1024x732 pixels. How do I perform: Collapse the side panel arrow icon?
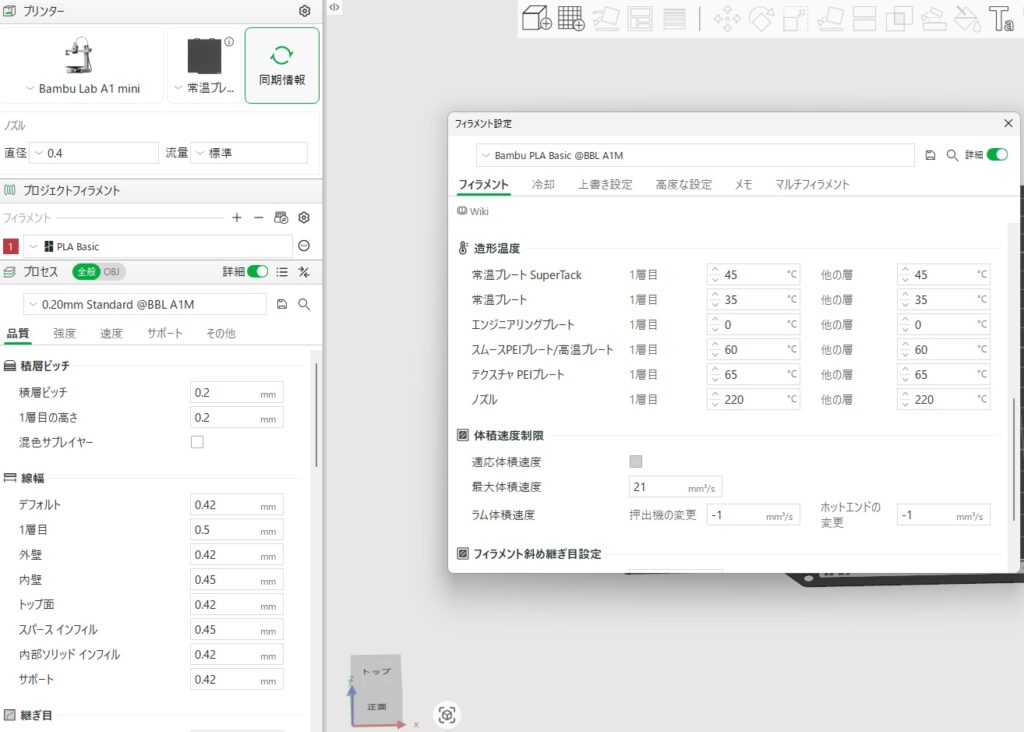[x=334, y=7]
